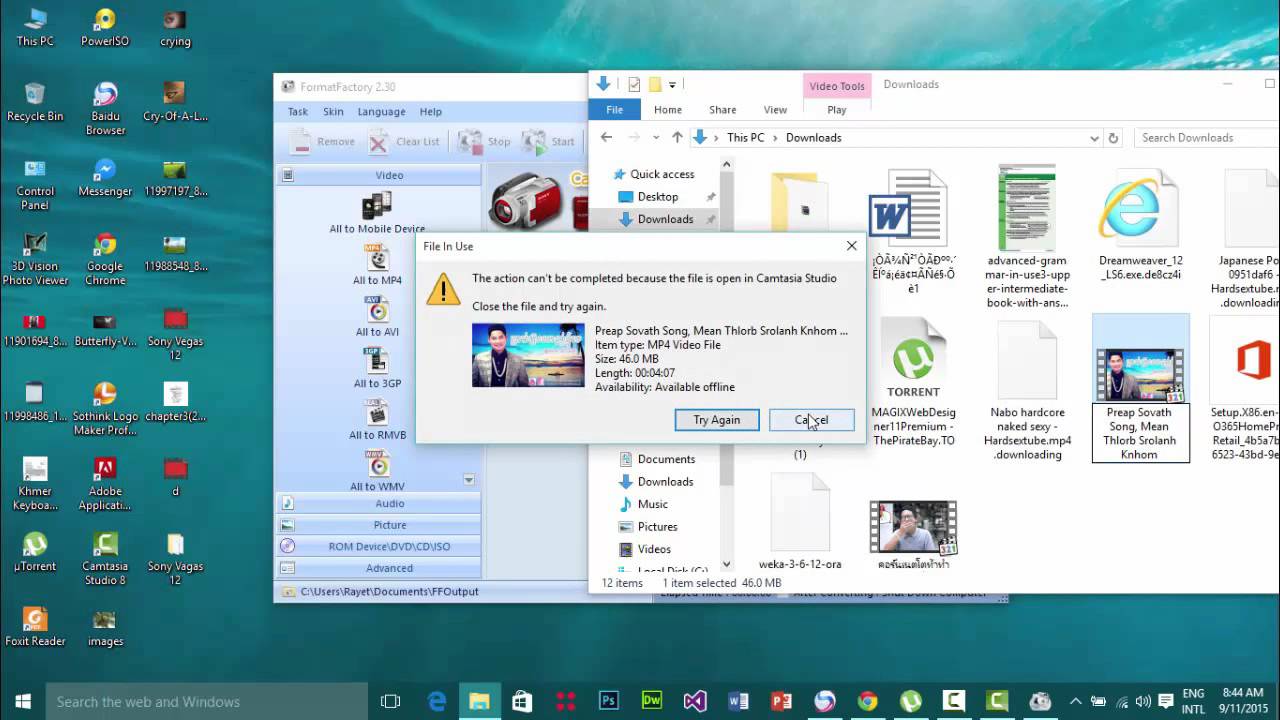Open recent locations dropdown in Explorer

(655, 138)
